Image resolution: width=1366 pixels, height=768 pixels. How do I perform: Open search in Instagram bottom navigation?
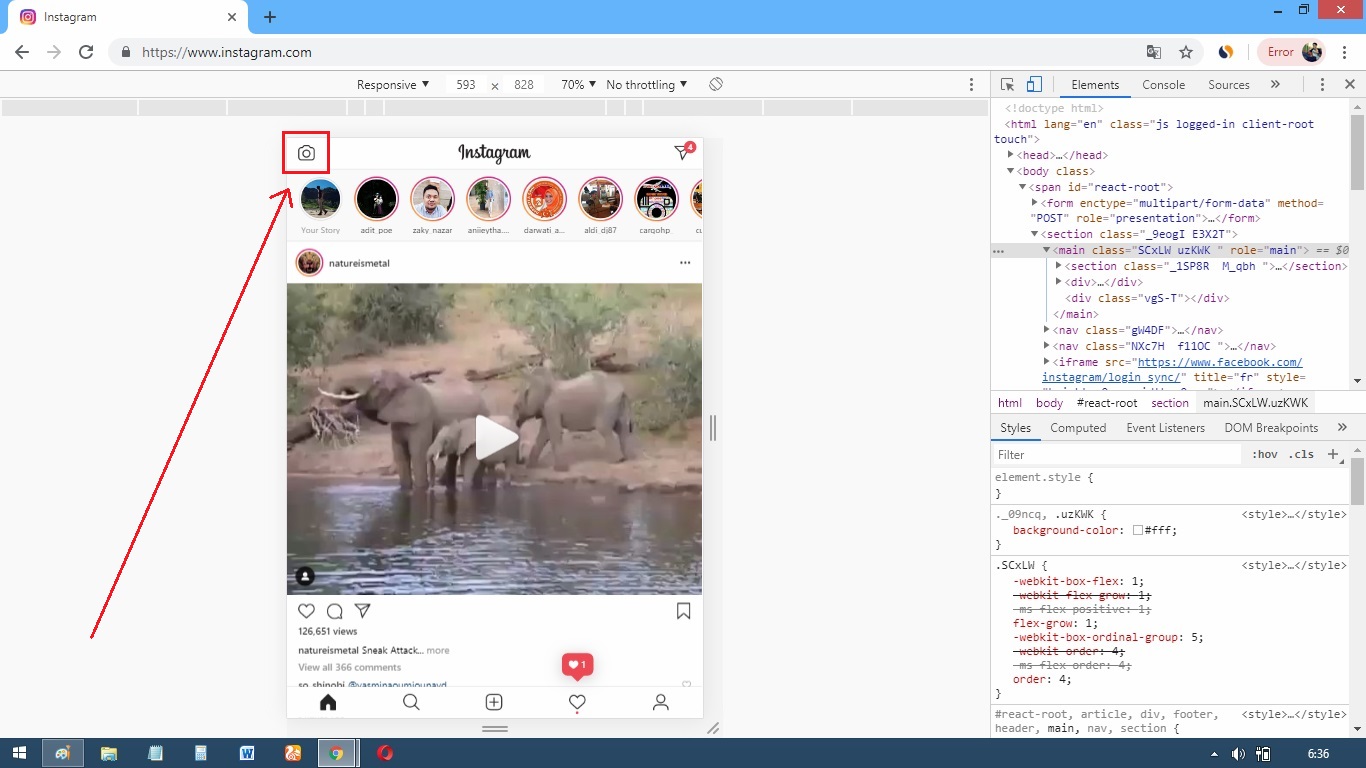(x=411, y=703)
